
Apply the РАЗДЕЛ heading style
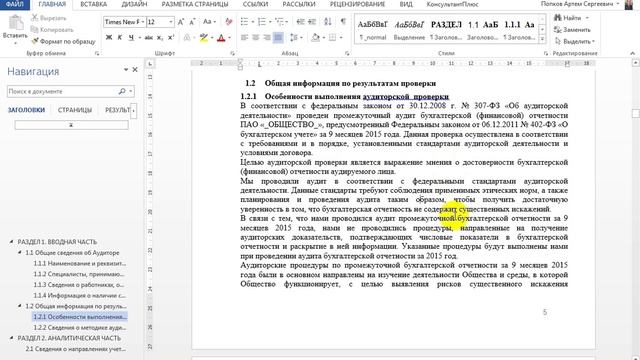[446, 29]
